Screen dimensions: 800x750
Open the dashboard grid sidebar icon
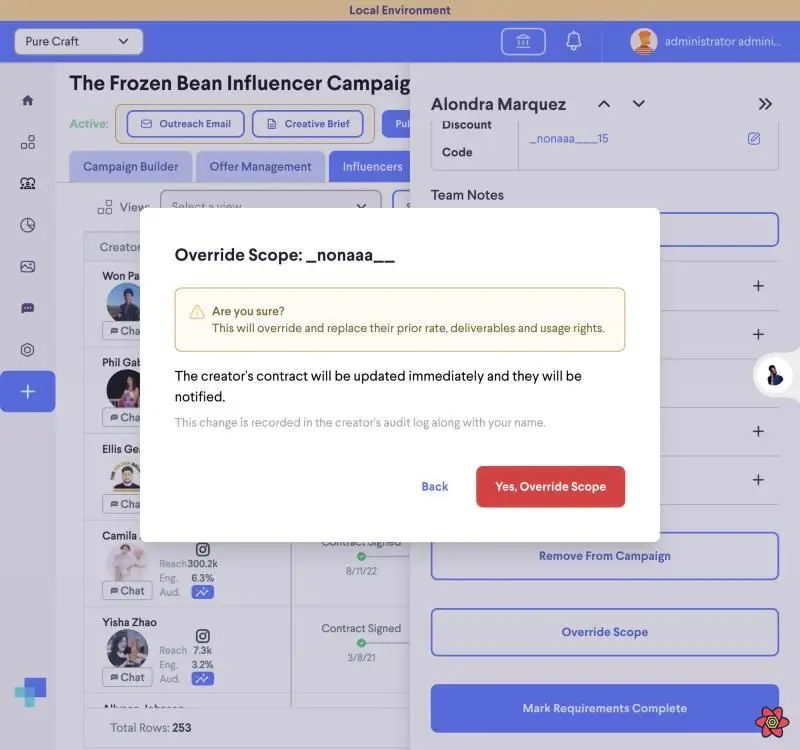pyautogui.click(x=28, y=142)
